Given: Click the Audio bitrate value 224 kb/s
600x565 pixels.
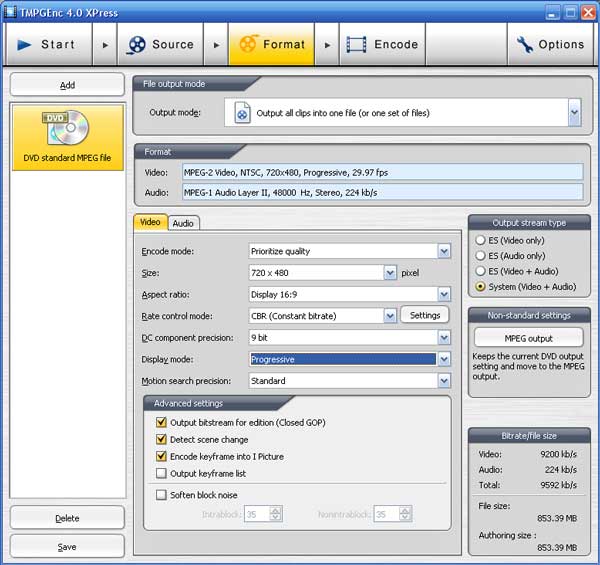Looking at the screenshot, I should tap(561, 469).
